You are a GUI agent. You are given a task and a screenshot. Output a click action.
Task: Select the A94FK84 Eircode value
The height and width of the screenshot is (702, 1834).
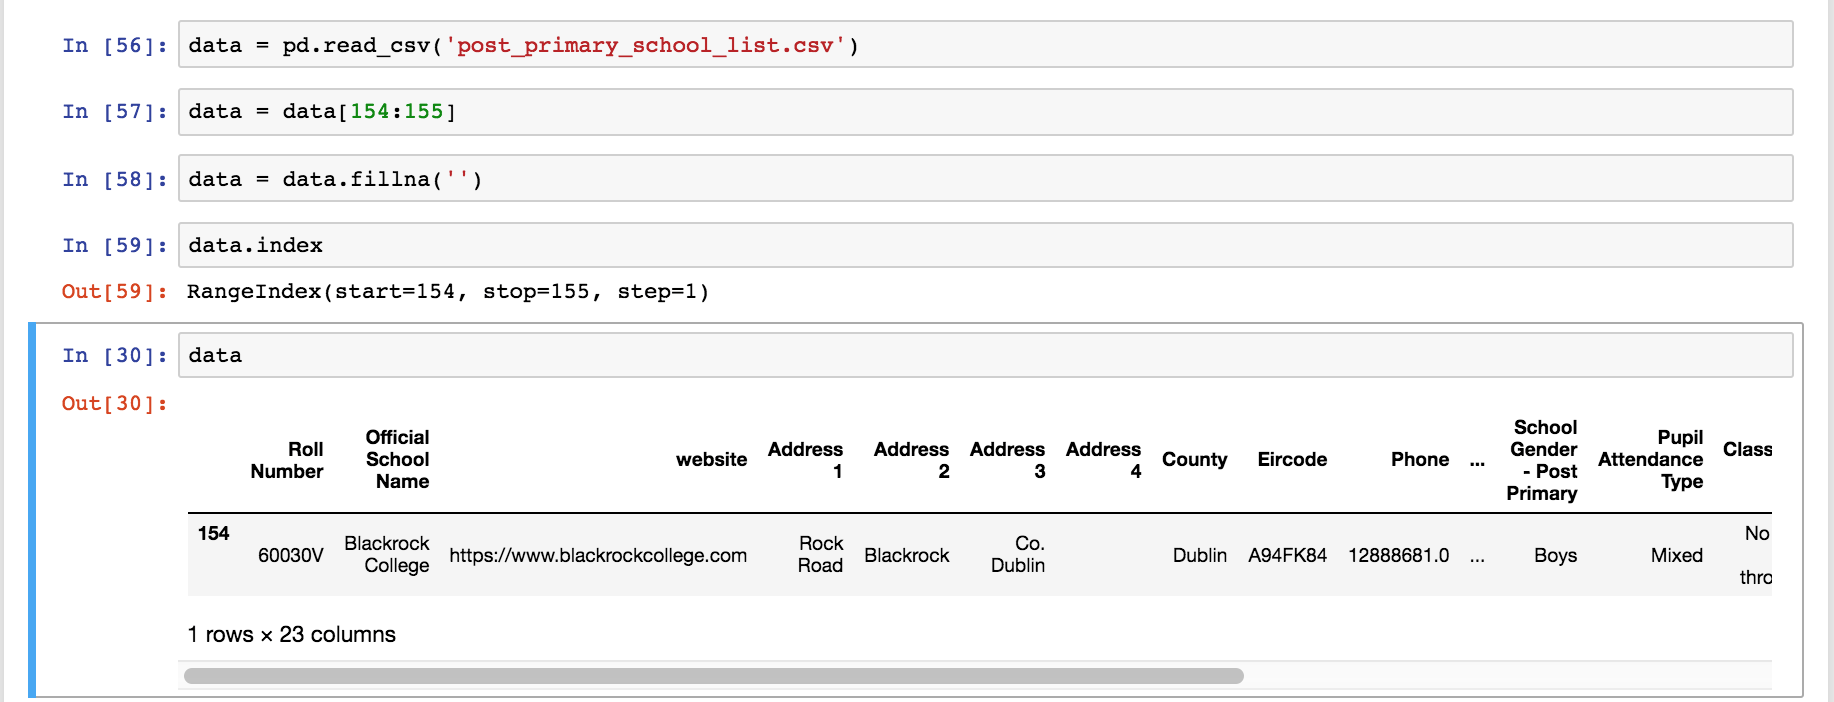(1287, 555)
